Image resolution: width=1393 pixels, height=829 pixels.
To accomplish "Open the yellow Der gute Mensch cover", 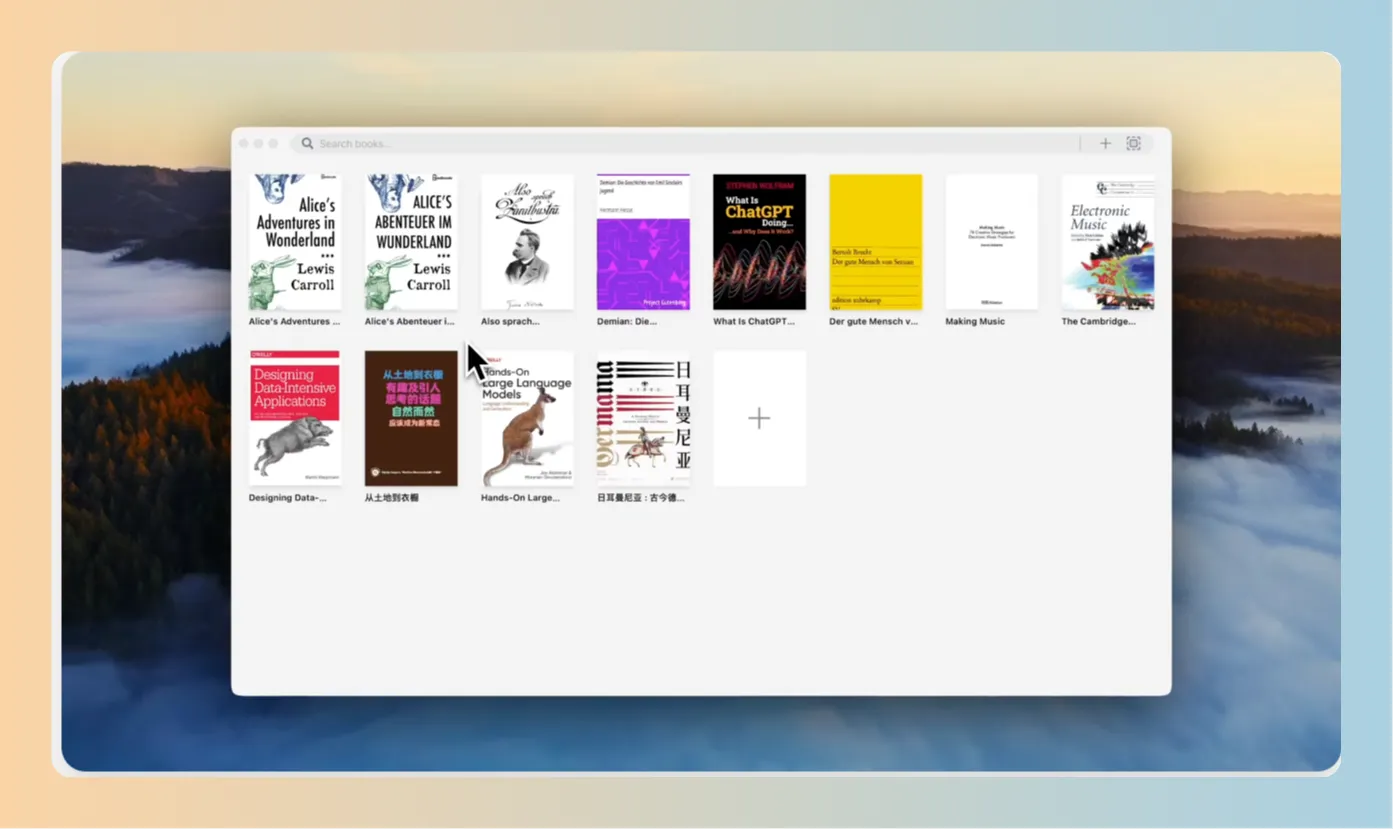I will (875, 242).
